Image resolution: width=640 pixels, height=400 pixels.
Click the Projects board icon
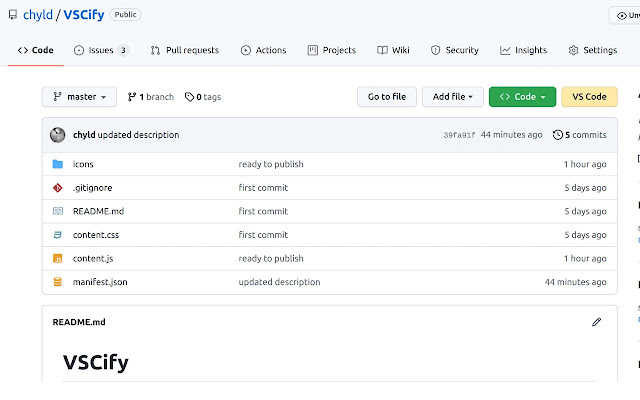coord(313,50)
